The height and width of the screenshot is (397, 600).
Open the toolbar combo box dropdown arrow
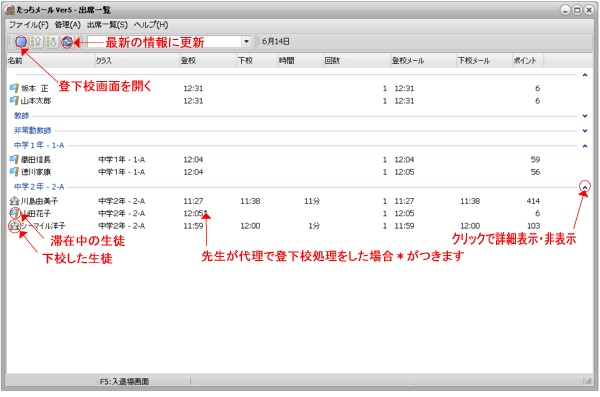[246, 41]
